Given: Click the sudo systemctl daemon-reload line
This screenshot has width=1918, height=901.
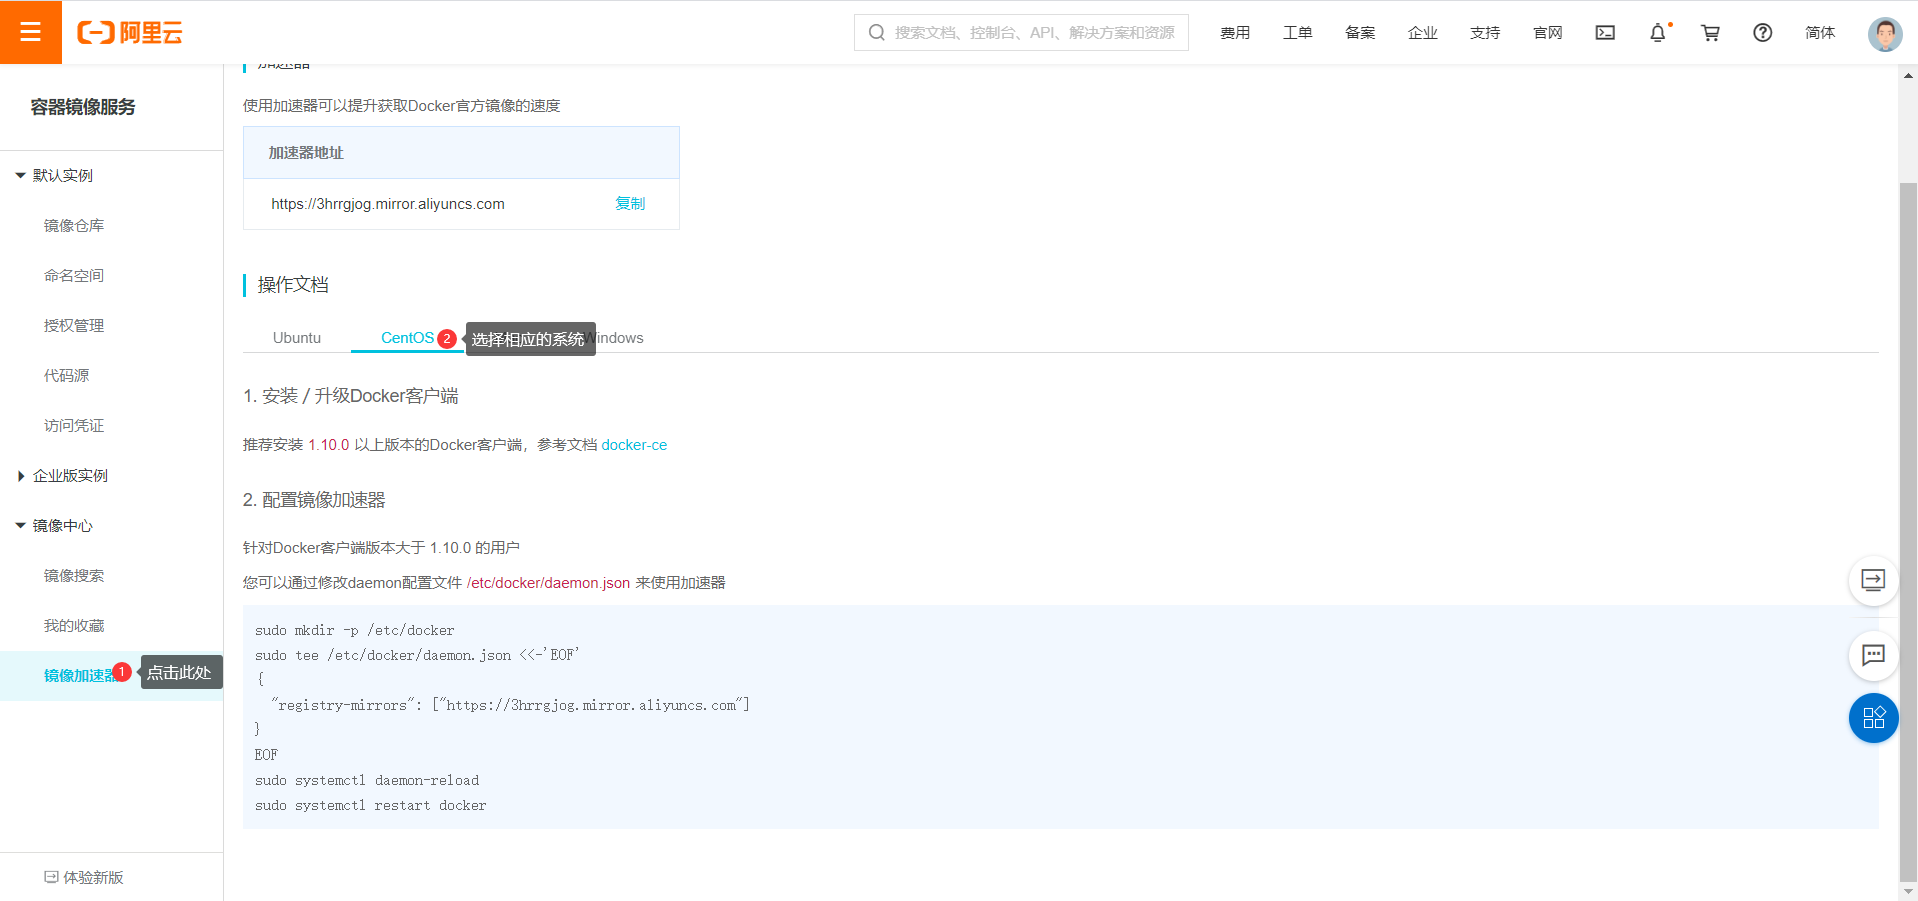Looking at the screenshot, I should tap(367, 781).
